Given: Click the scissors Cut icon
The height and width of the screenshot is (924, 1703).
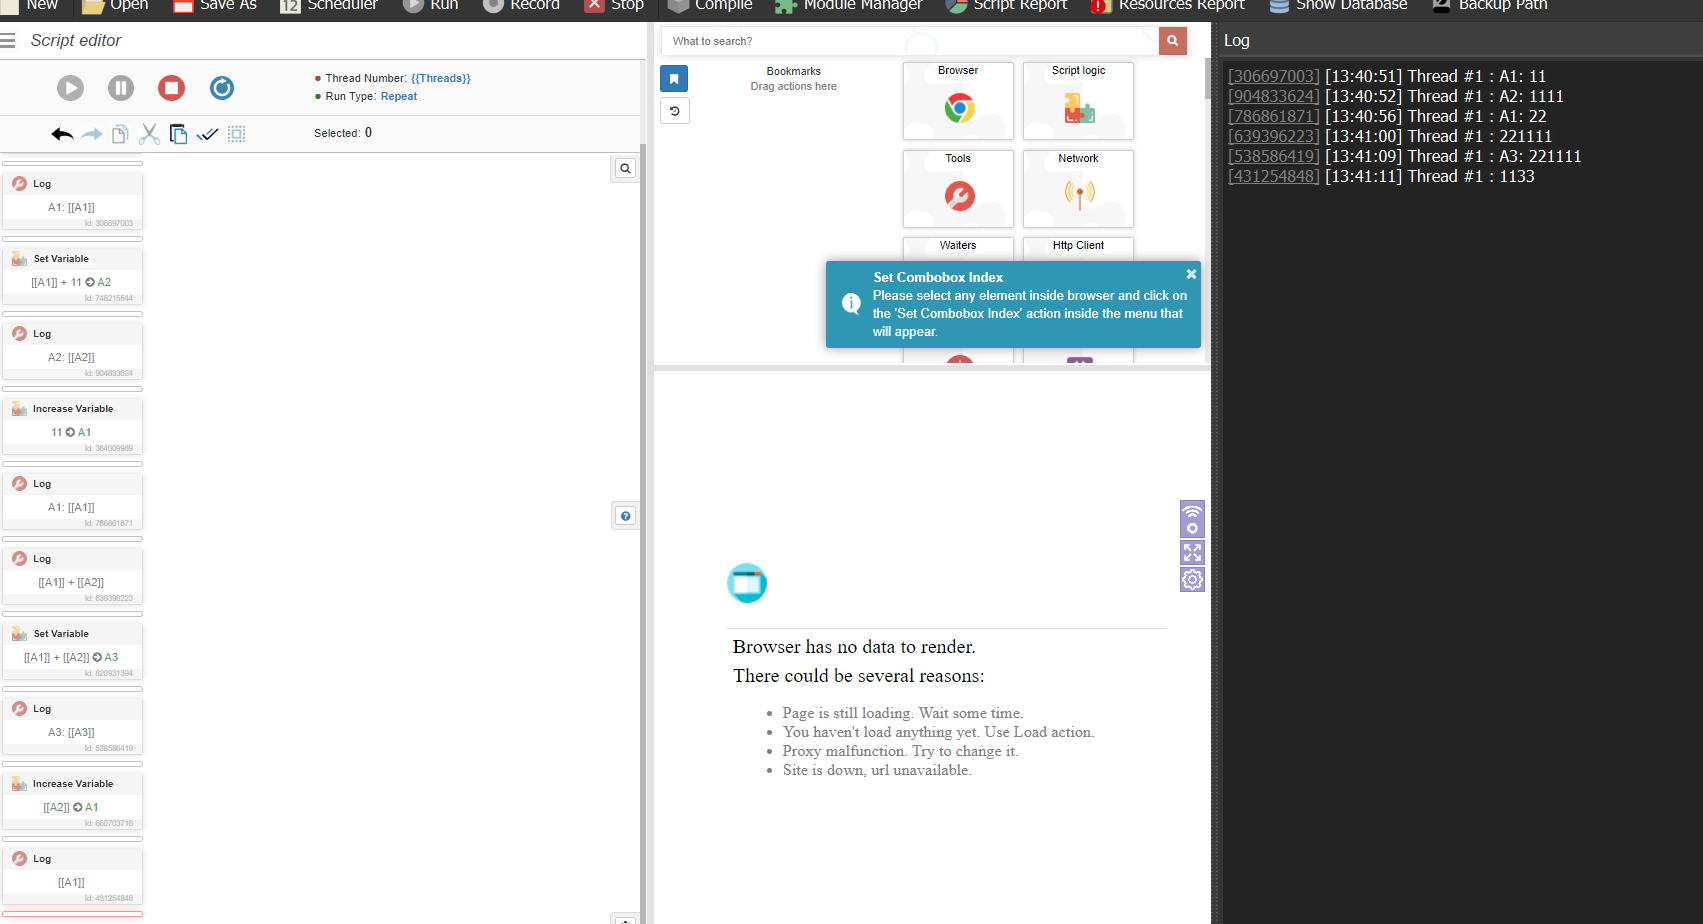Looking at the screenshot, I should (x=150, y=134).
